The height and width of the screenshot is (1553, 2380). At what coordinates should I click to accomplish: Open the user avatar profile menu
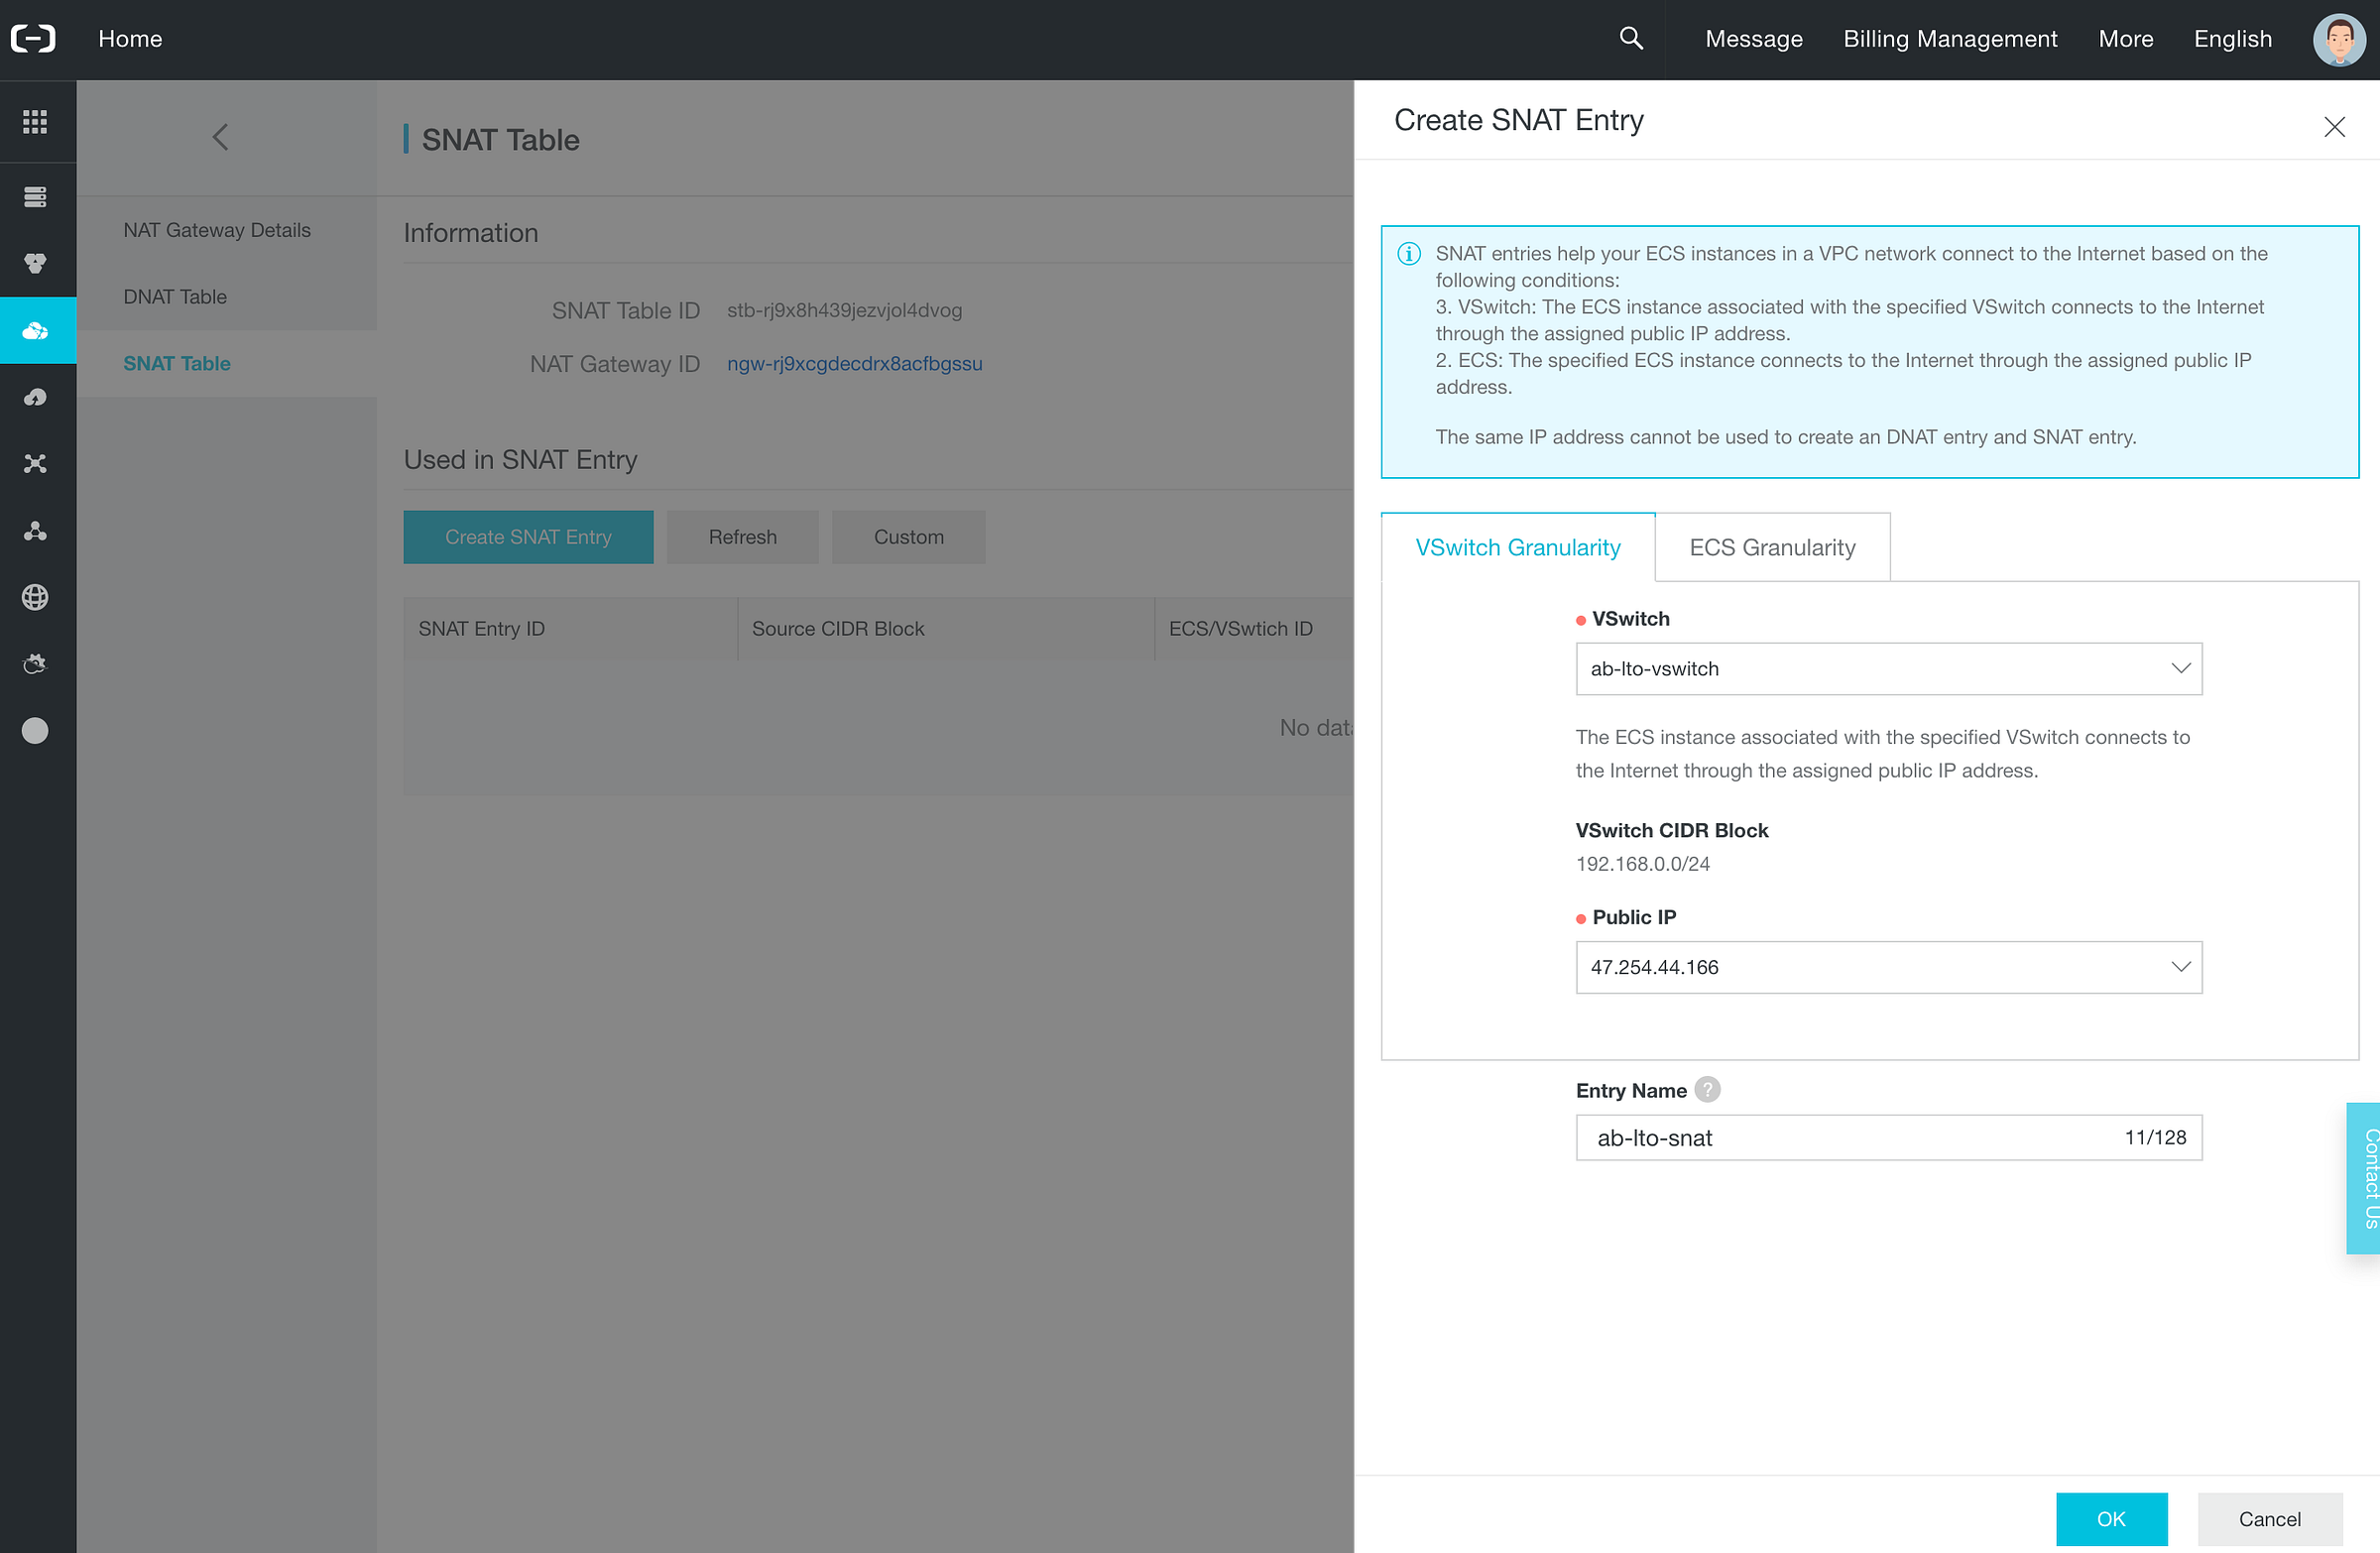pyautogui.click(x=2338, y=39)
